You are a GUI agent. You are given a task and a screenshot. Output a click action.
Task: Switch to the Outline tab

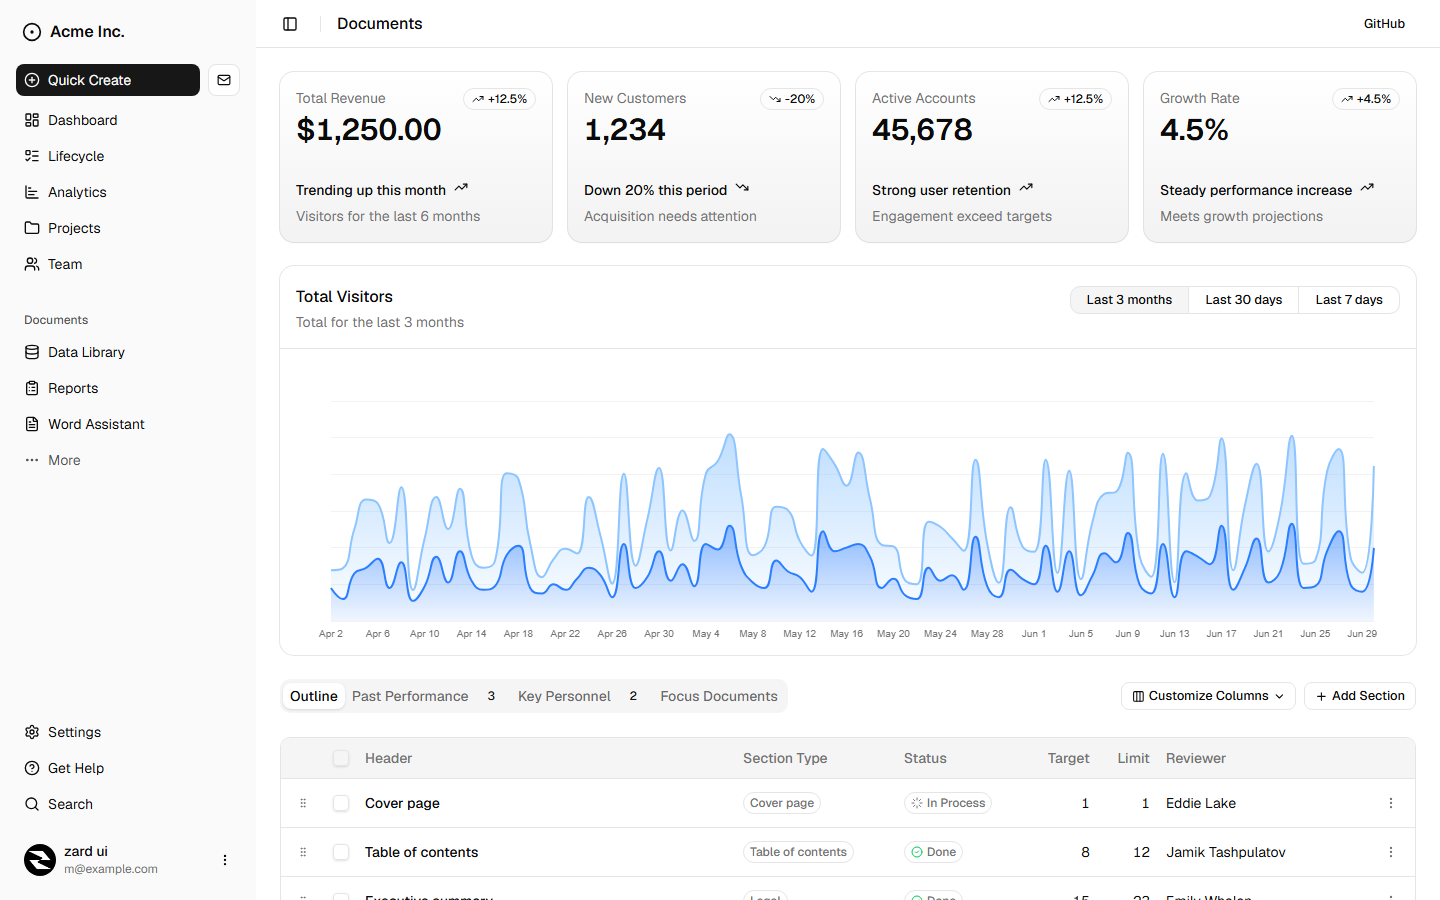(314, 696)
